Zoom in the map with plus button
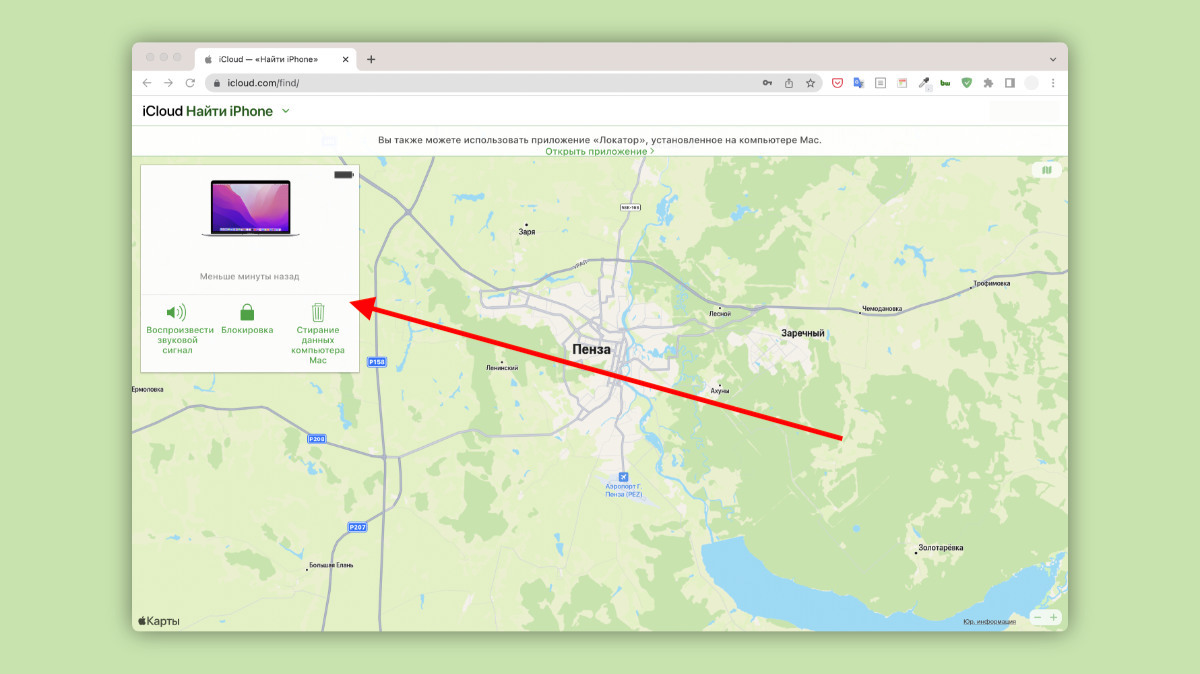Viewport: 1200px width, 674px height. pos(1053,618)
